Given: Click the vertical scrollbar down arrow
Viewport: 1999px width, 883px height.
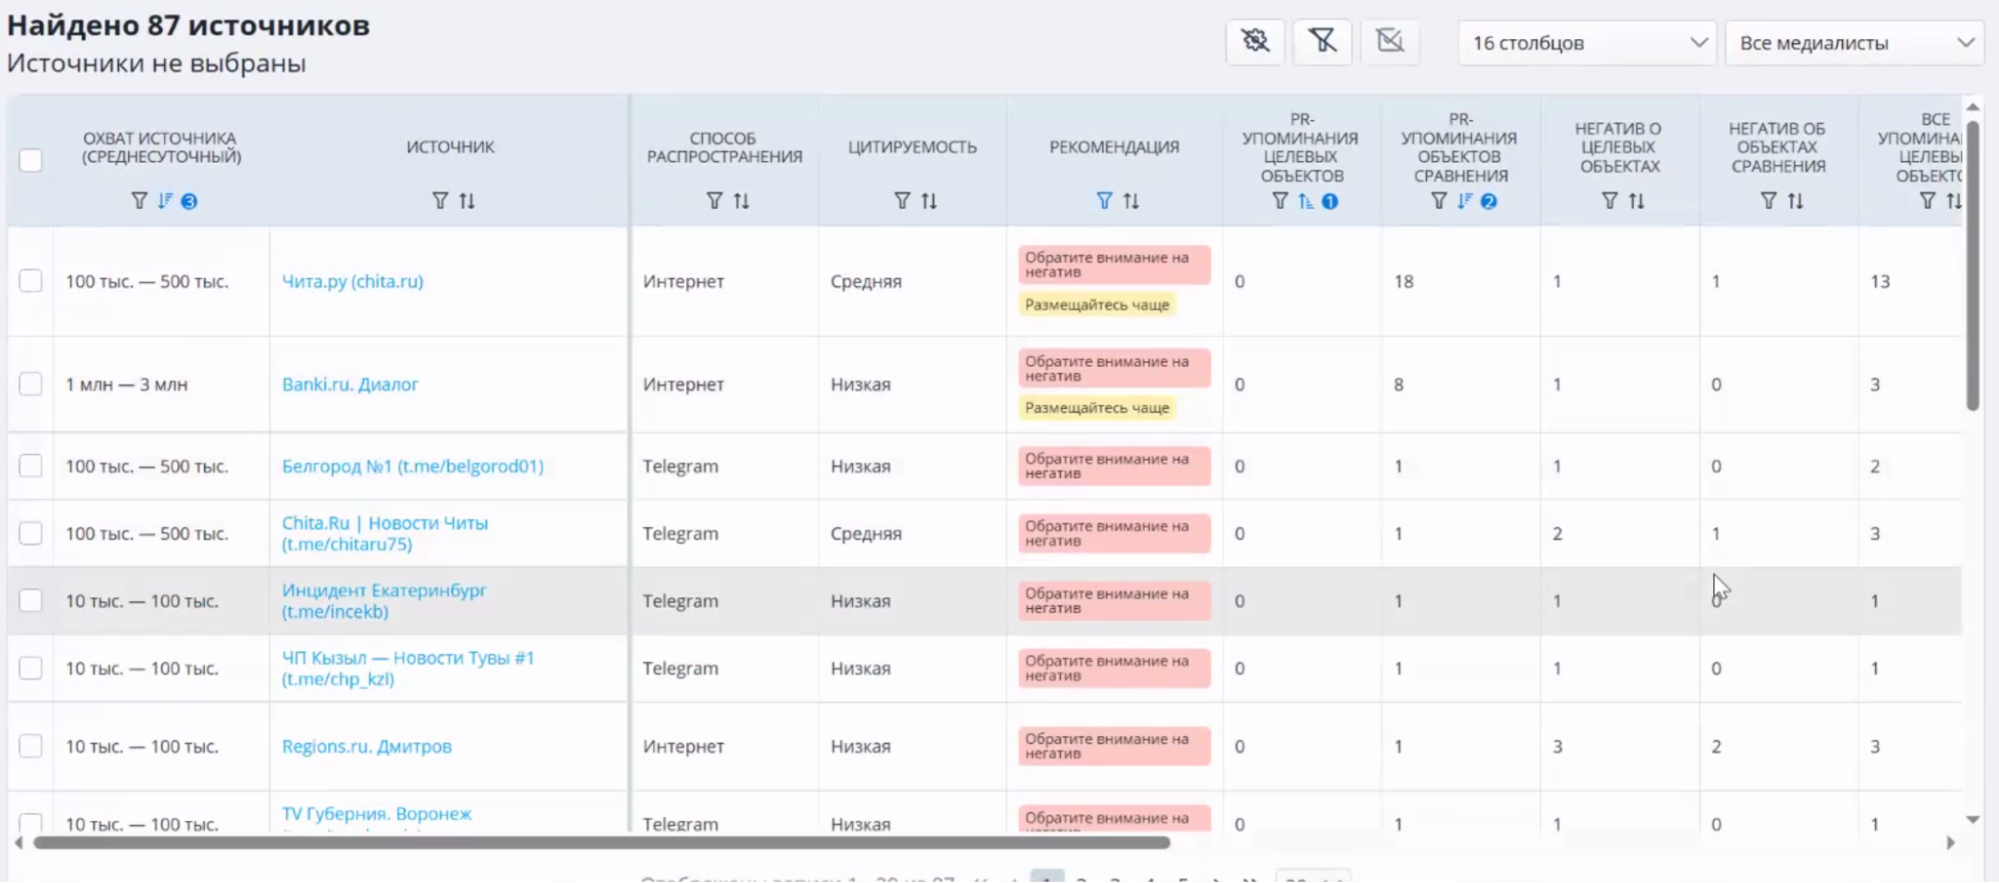Looking at the screenshot, I should [x=1972, y=820].
